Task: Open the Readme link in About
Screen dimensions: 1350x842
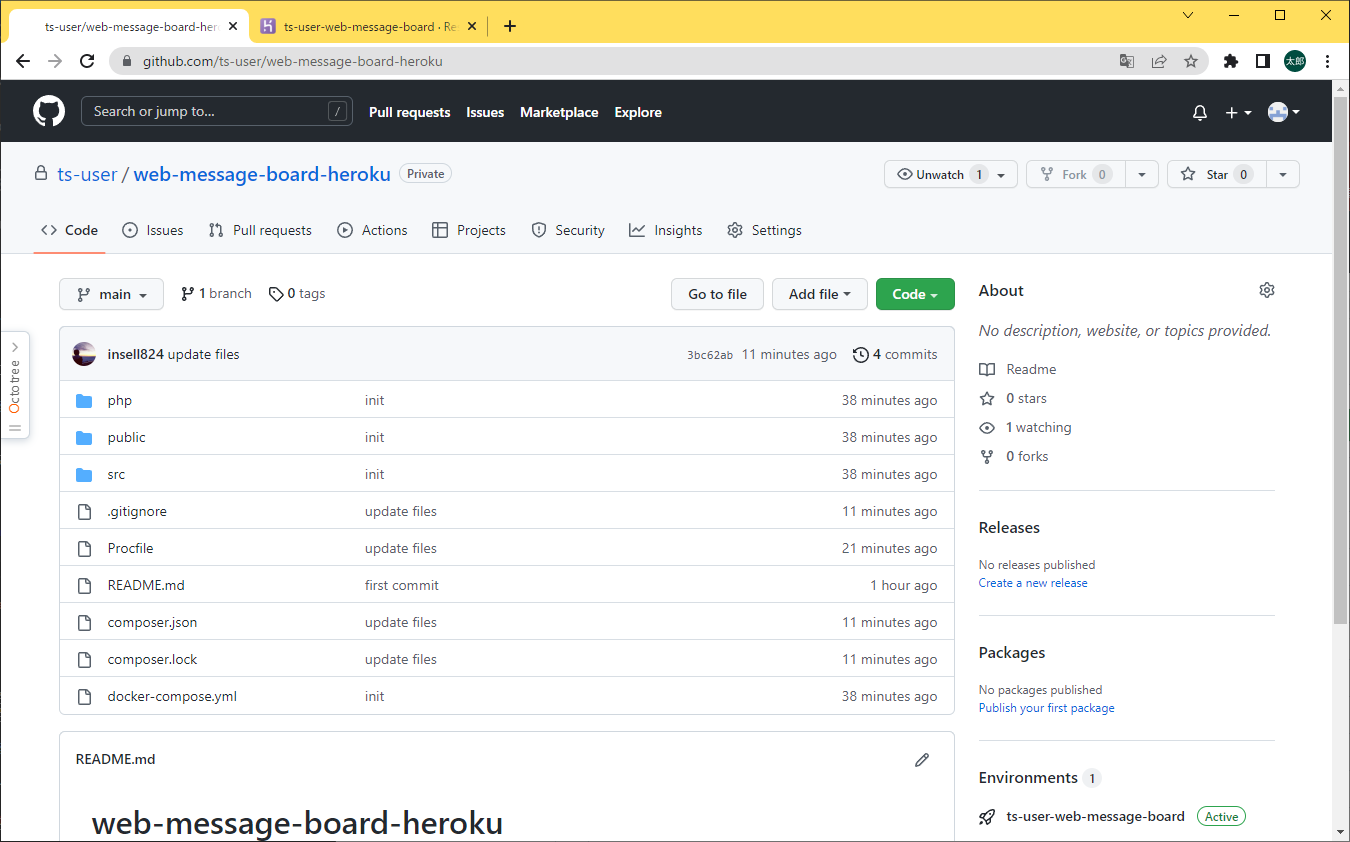Action: coord(1018,369)
